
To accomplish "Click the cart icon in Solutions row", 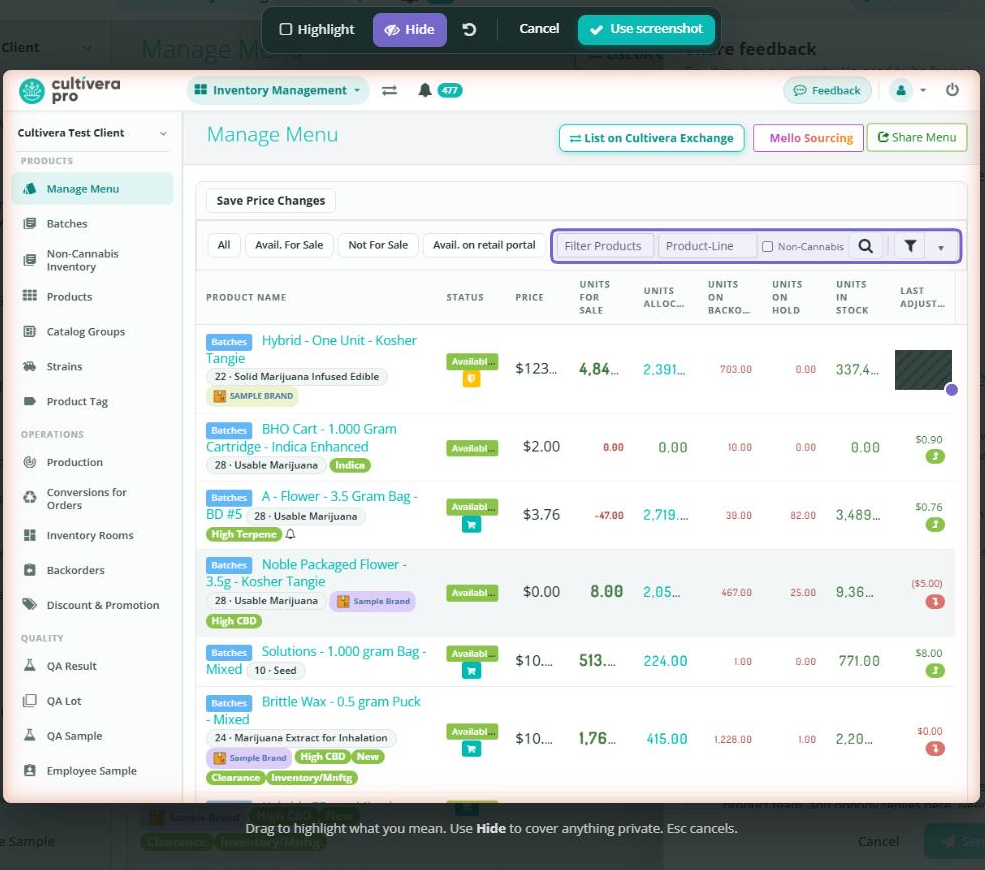I will (x=472, y=671).
